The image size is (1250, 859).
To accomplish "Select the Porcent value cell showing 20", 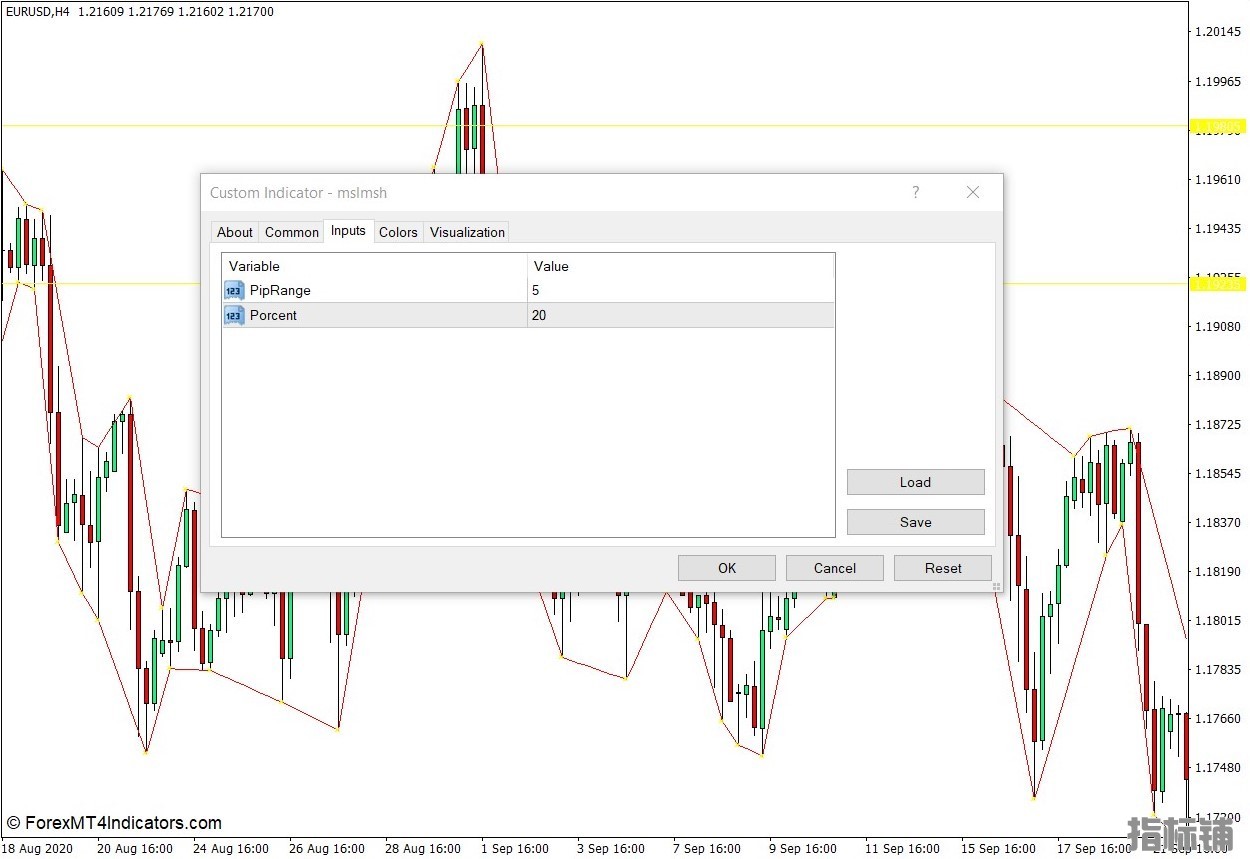I will [680, 316].
